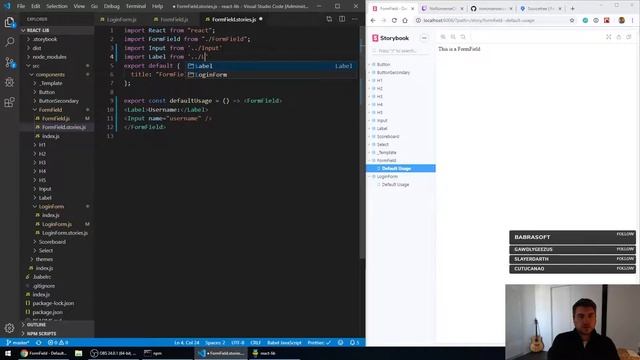Follow BABRASOFT in the overlay
Viewport: 640px width, 360px height.
tap(625, 234)
